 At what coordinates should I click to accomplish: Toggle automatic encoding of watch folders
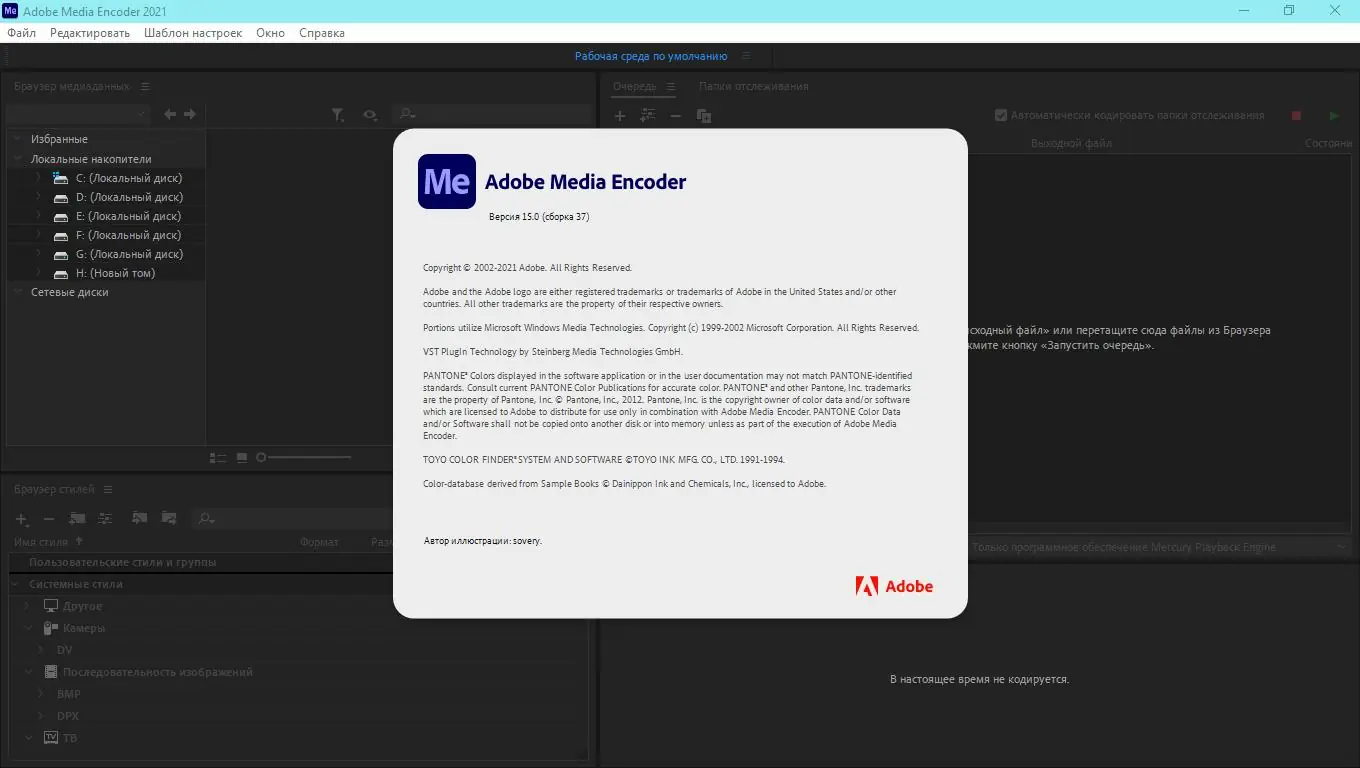[1001, 115]
